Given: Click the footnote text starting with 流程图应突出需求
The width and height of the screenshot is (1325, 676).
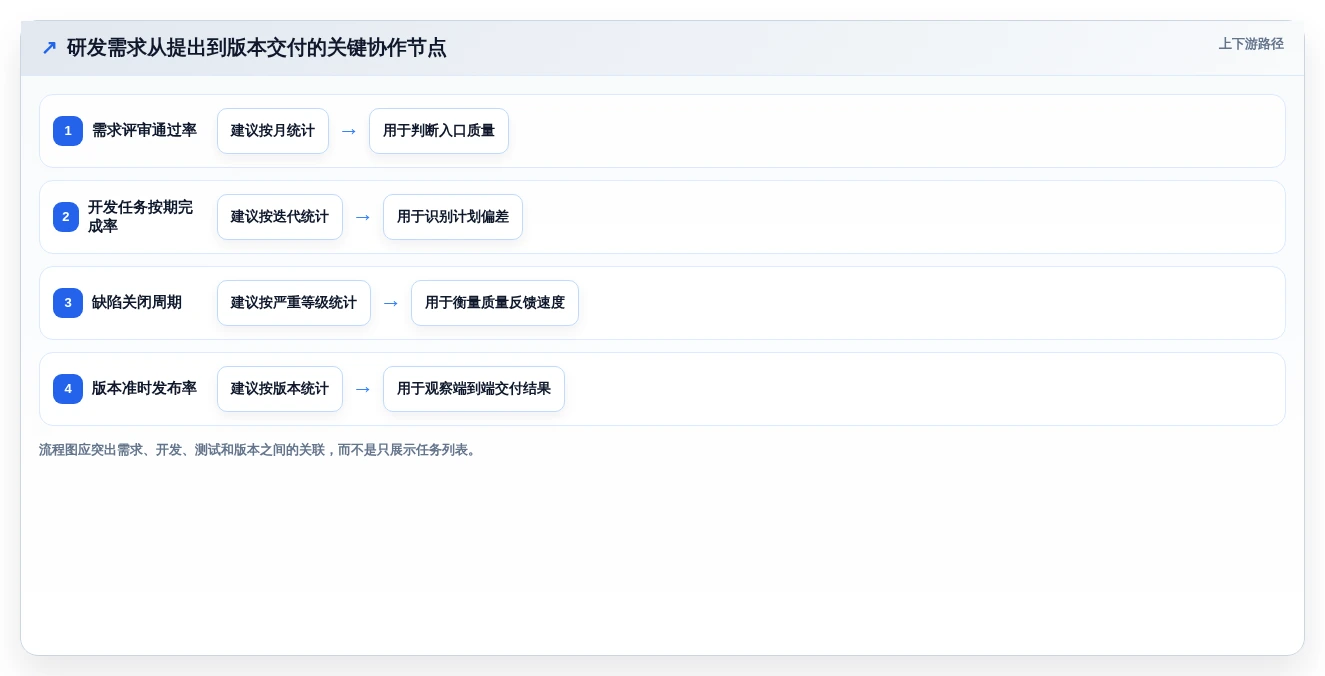Looking at the screenshot, I should (x=260, y=450).
